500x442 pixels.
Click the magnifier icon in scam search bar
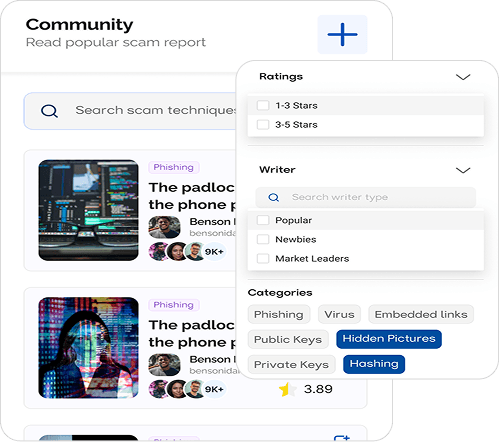coord(49,111)
